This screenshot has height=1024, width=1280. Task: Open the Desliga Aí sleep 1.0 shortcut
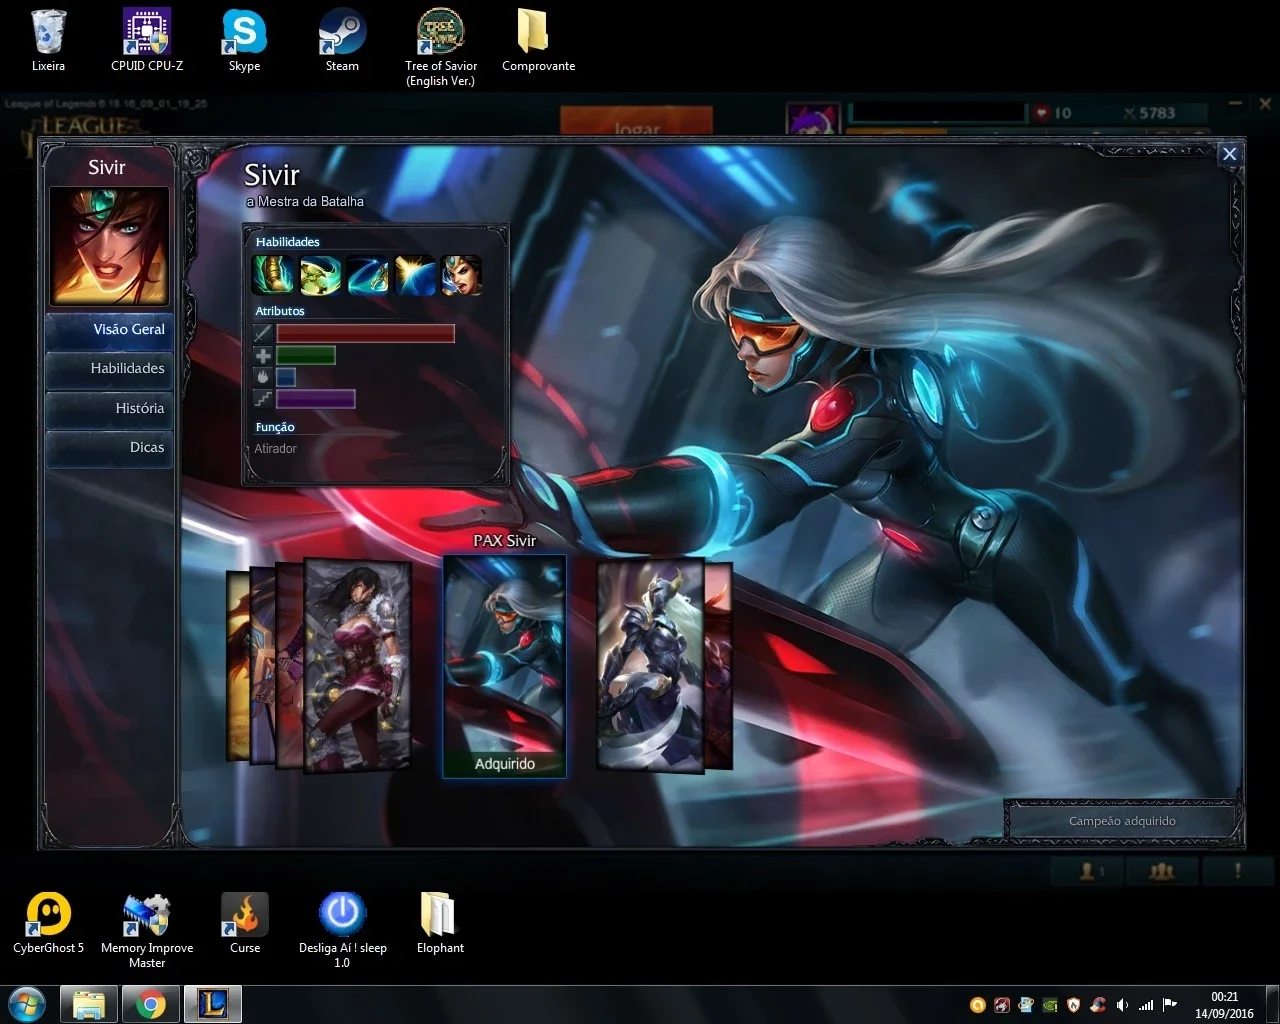[342, 930]
